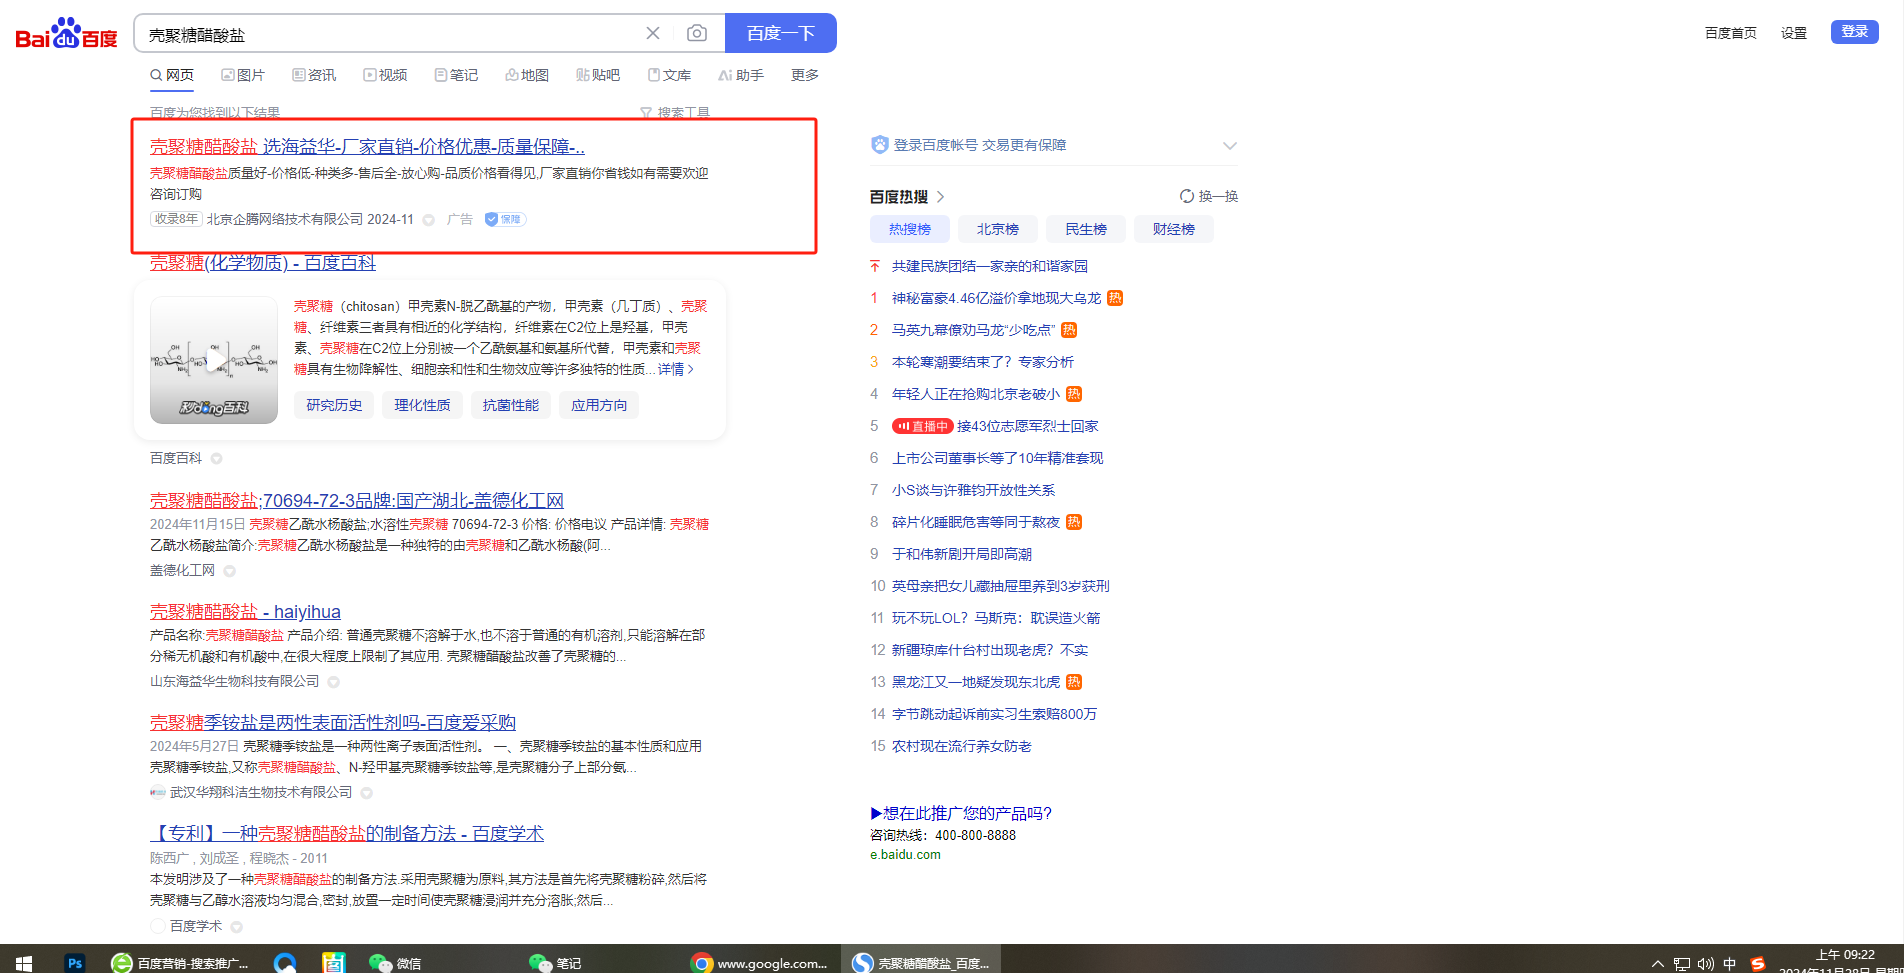
Task: Click the 登录 login button
Action: (x=1854, y=32)
